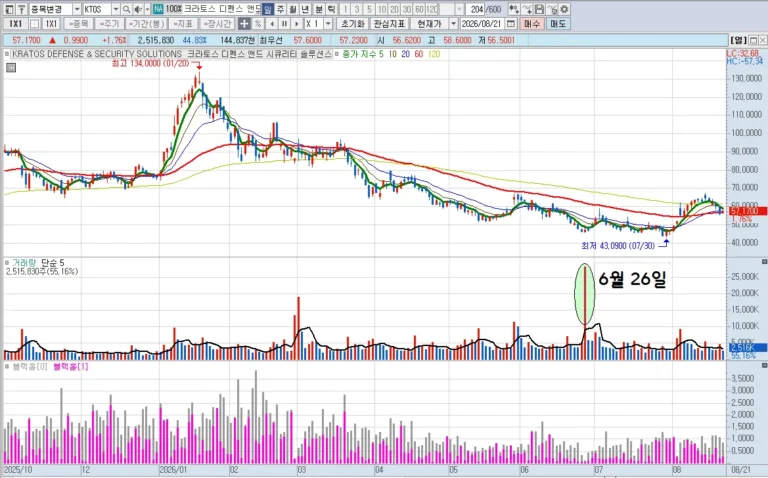Choose the 20 interval button
This screenshot has width=768, height=478.
tap(394, 9)
